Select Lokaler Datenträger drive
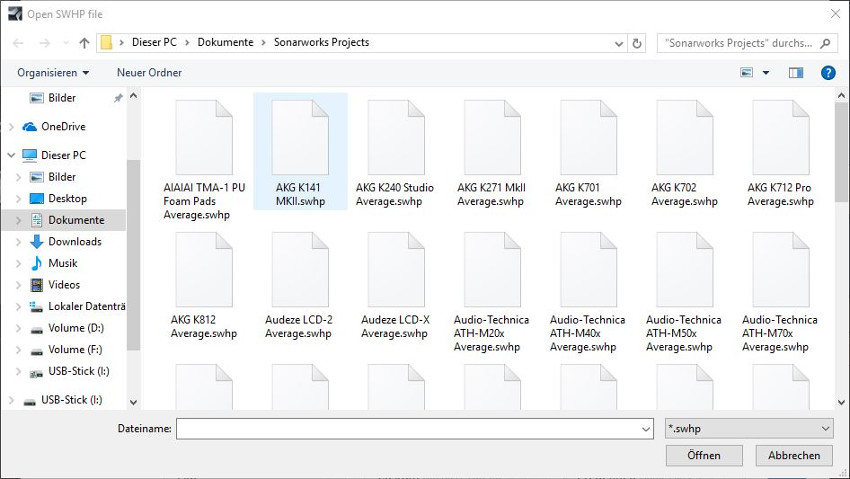This screenshot has height=479, width=850. 87,307
